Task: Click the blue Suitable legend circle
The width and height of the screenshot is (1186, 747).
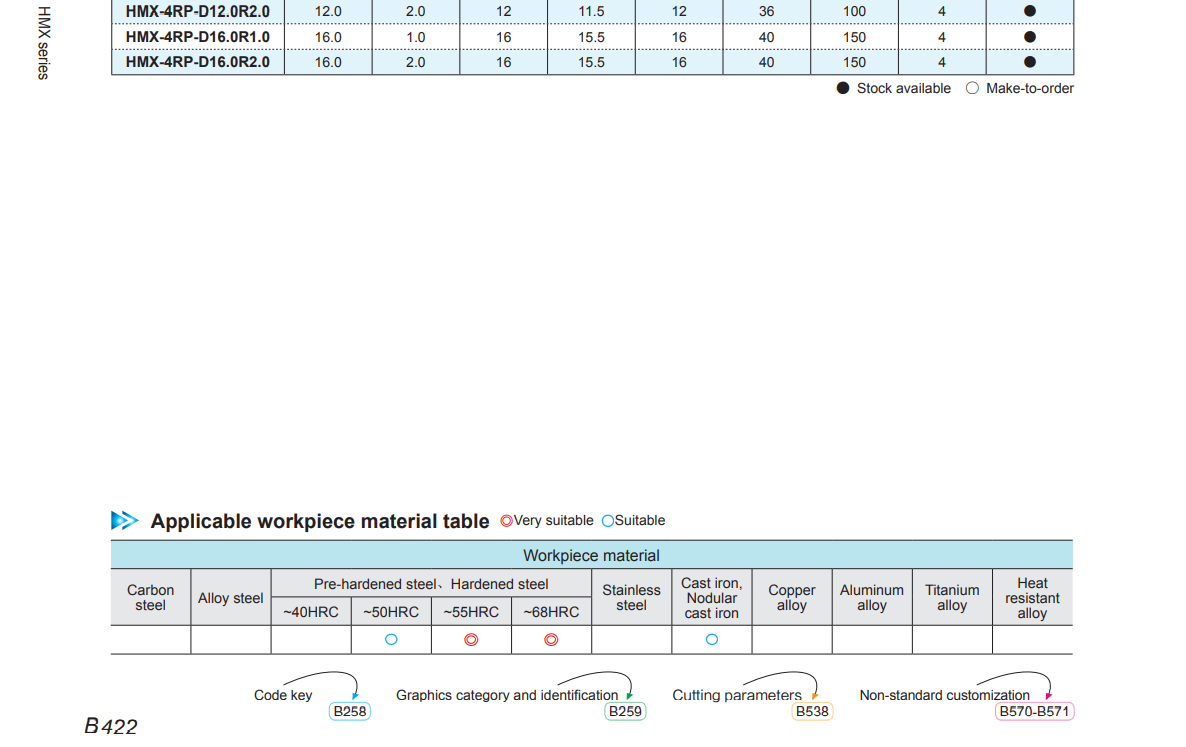Action: pos(607,521)
